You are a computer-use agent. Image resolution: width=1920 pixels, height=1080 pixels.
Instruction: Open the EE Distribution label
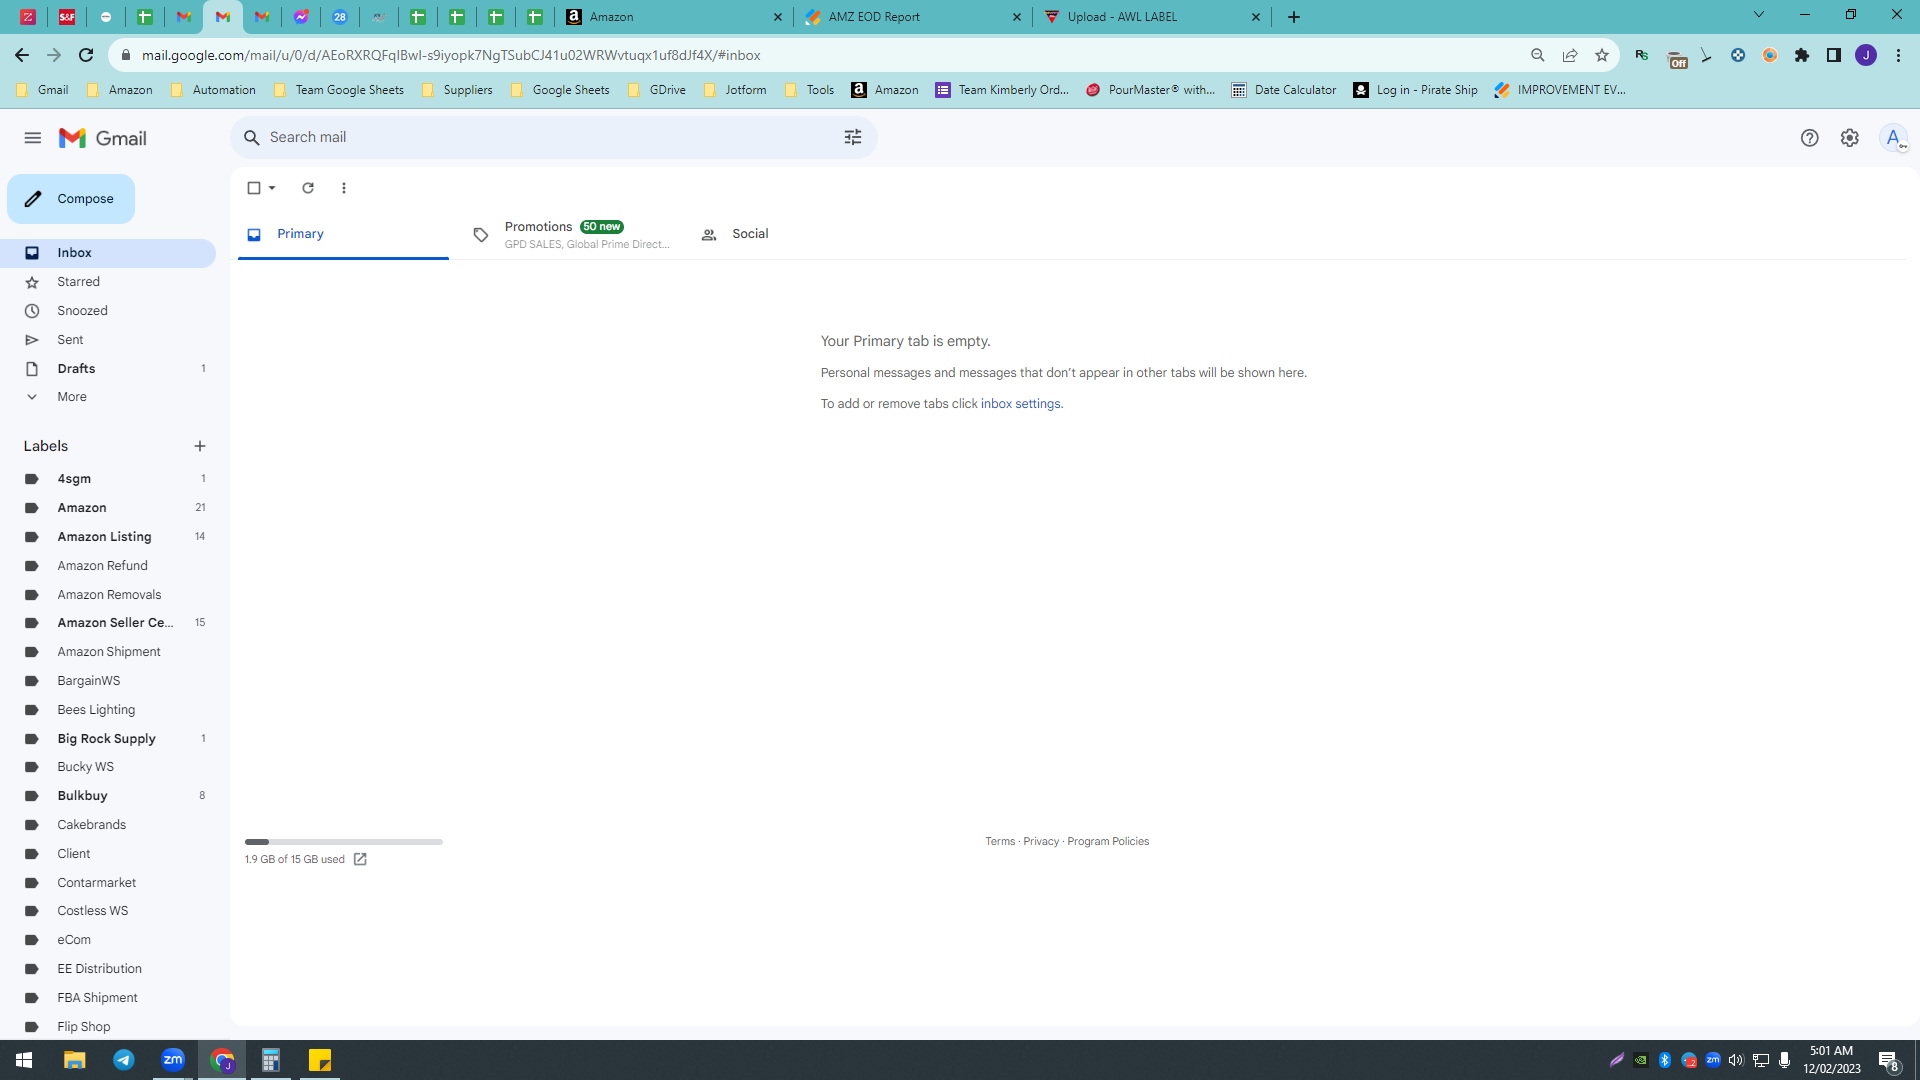pos(108,969)
